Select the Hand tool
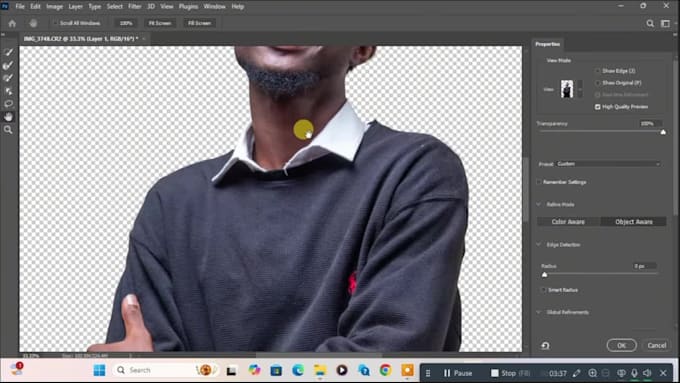680x383 pixels. 8,117
